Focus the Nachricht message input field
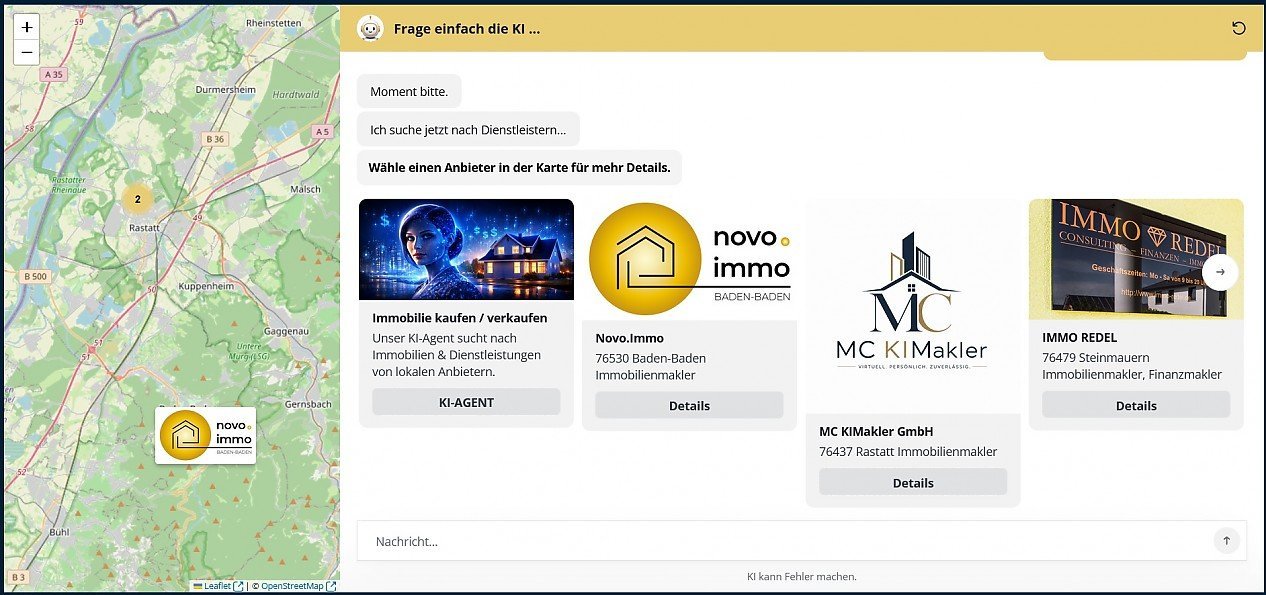The width and height of the screenshot is (1266, 595). point(785,541)
